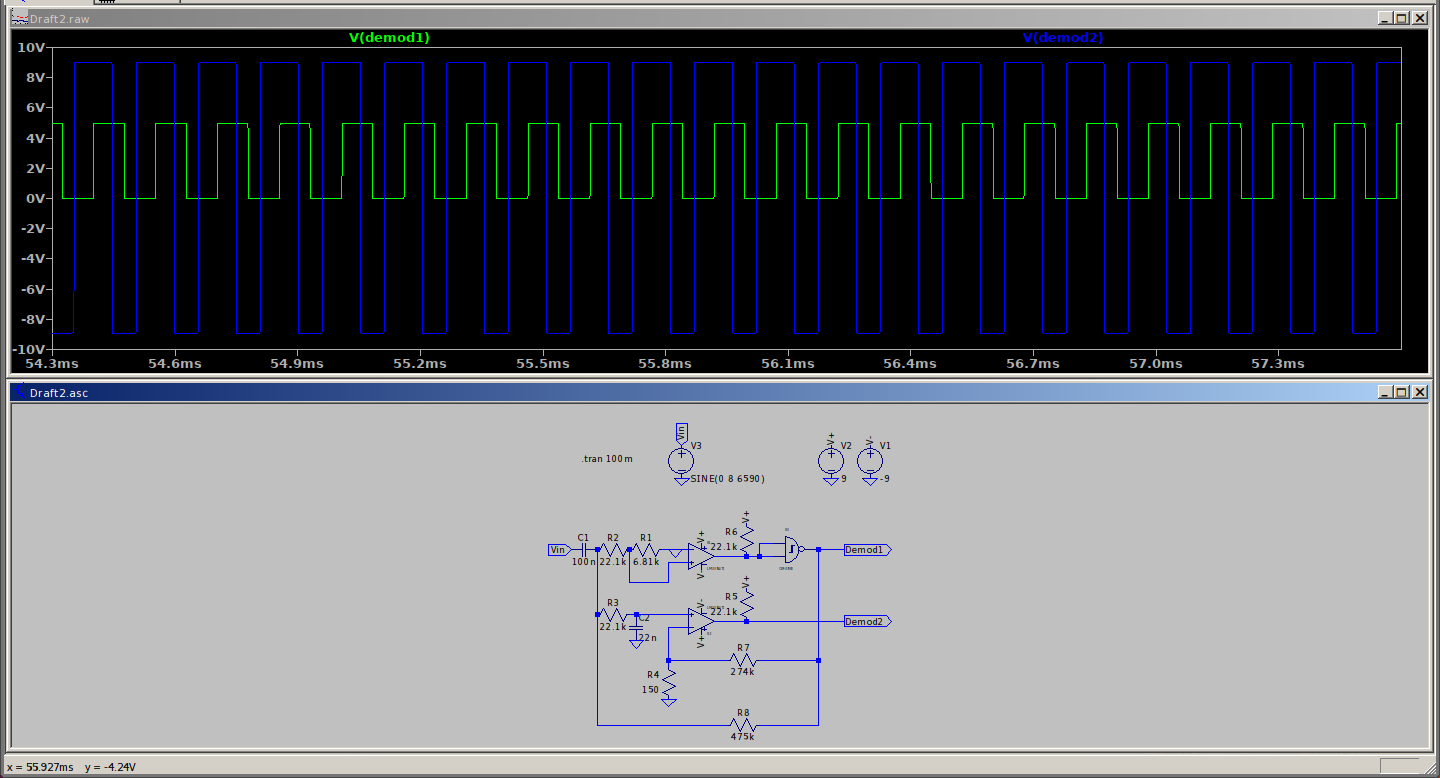
Task: Select the C2 capacitor symbol
Action: (x=637, y=628)
